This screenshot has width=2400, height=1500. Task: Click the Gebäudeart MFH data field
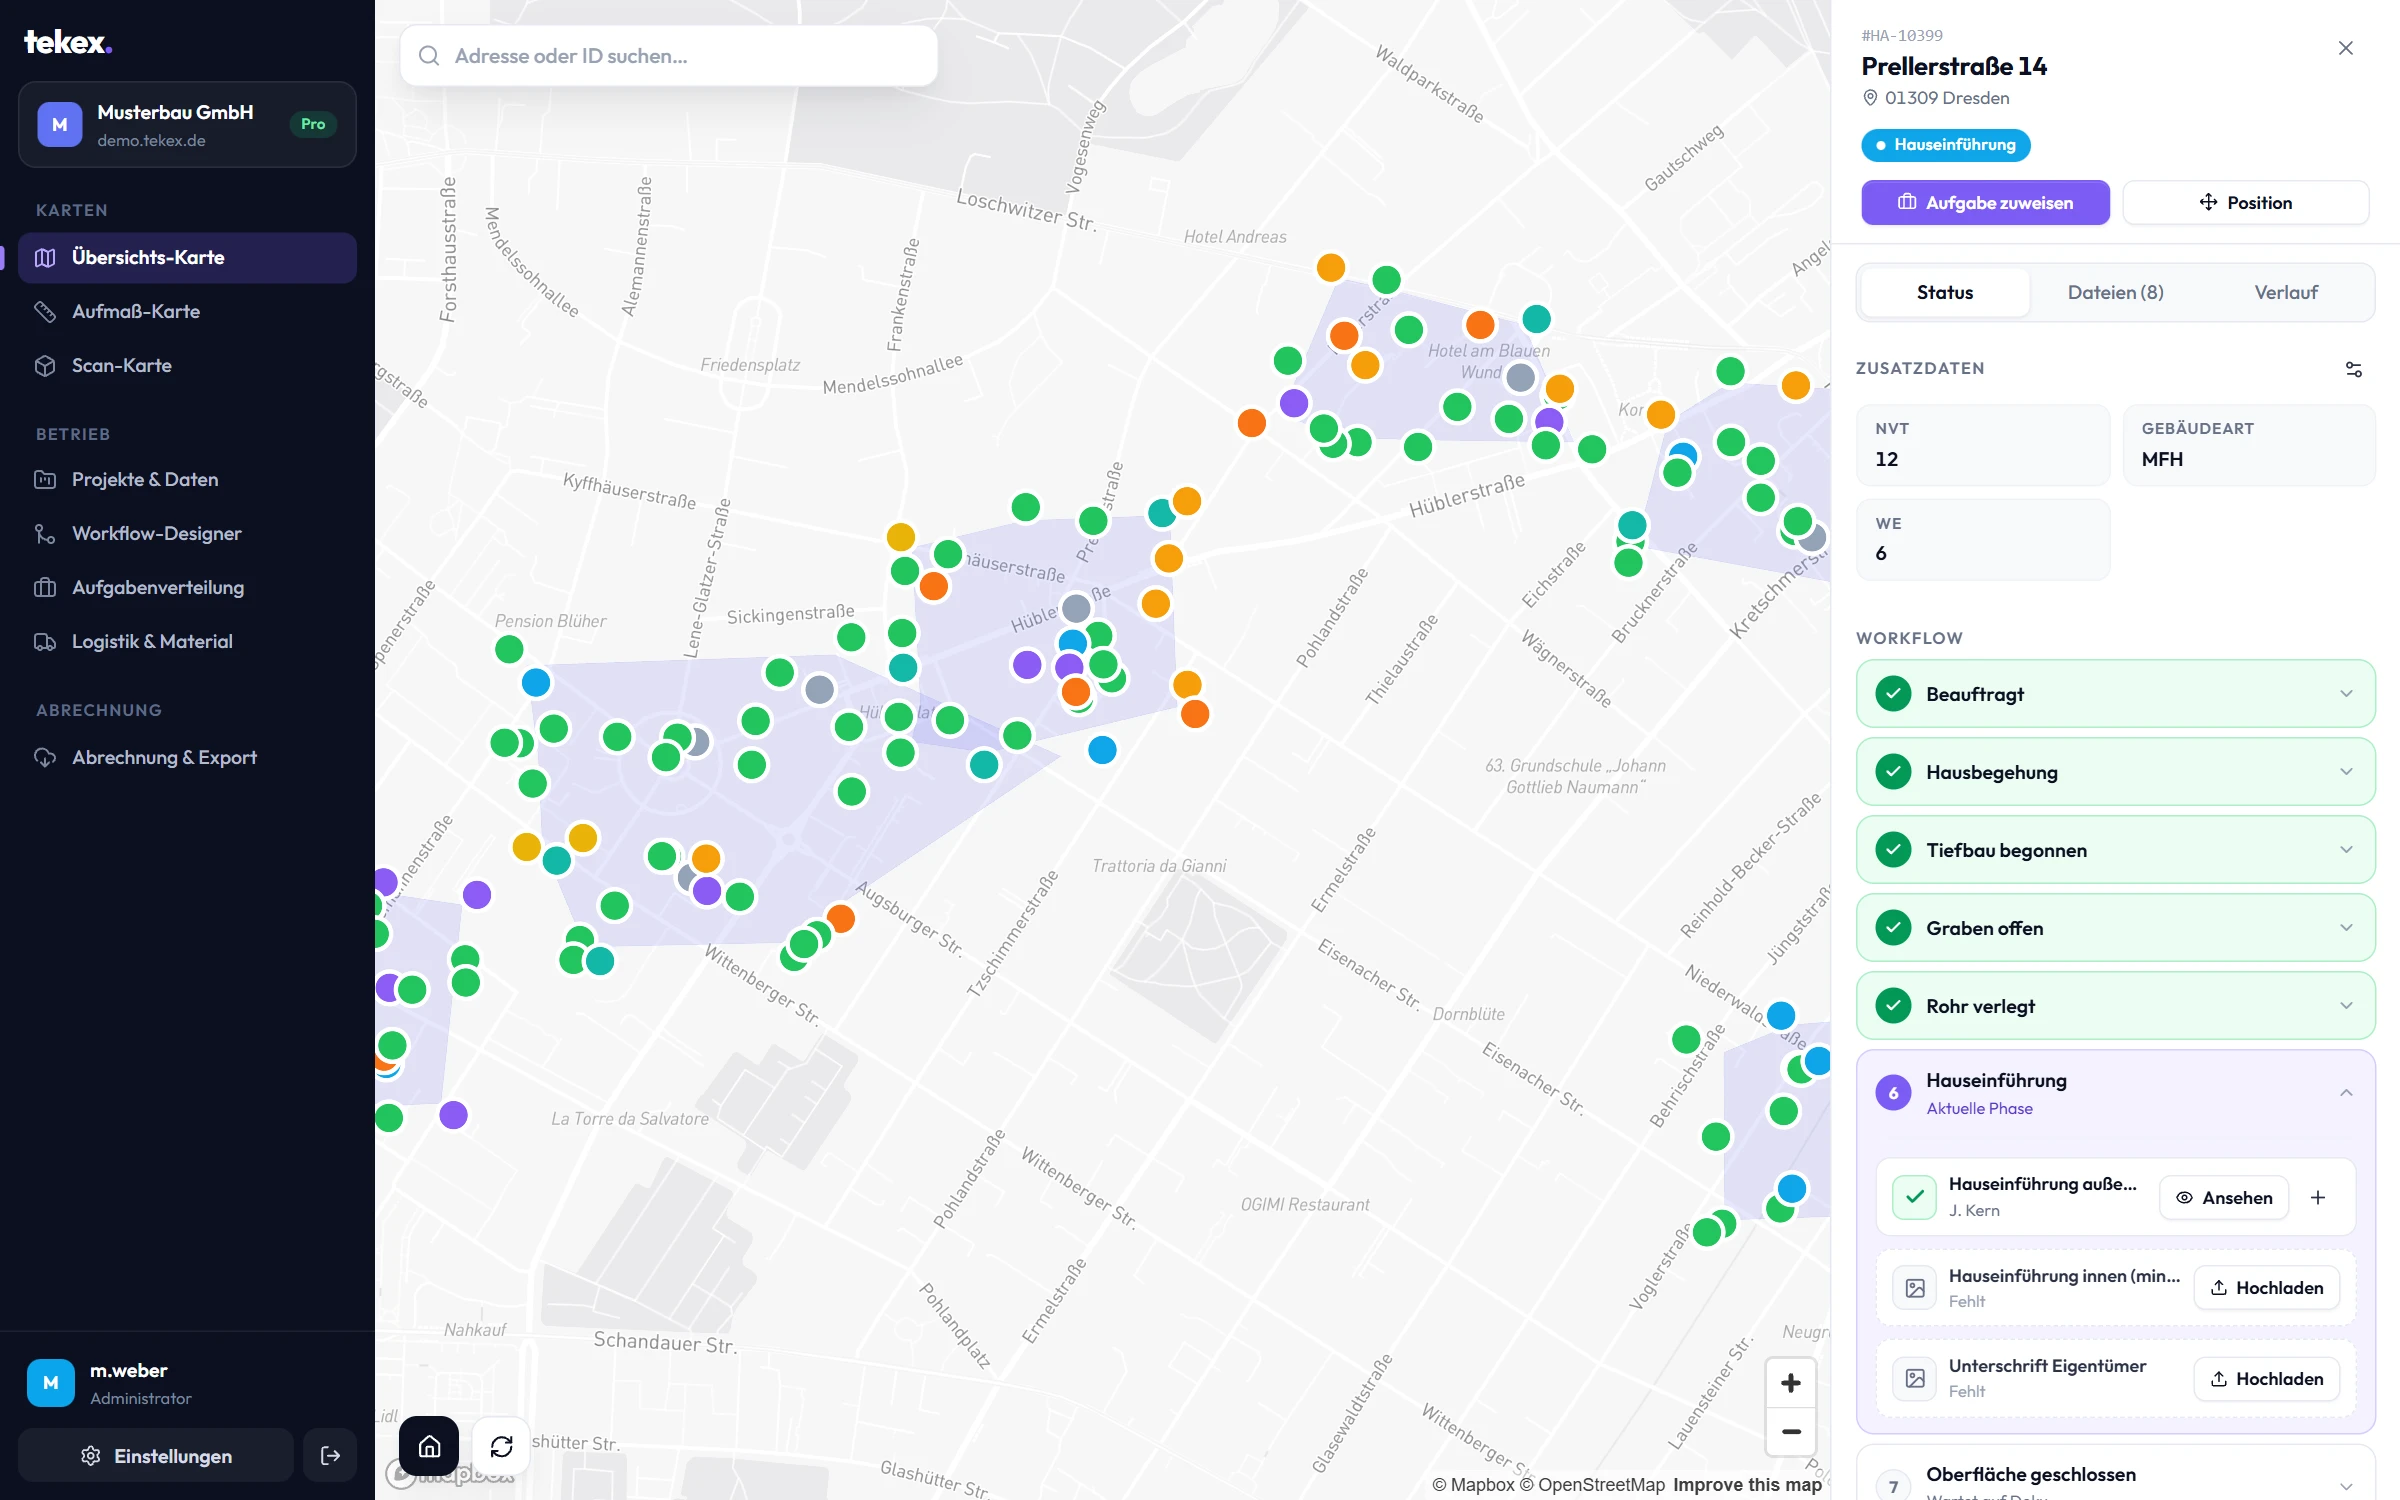[x=2249, y=445]
